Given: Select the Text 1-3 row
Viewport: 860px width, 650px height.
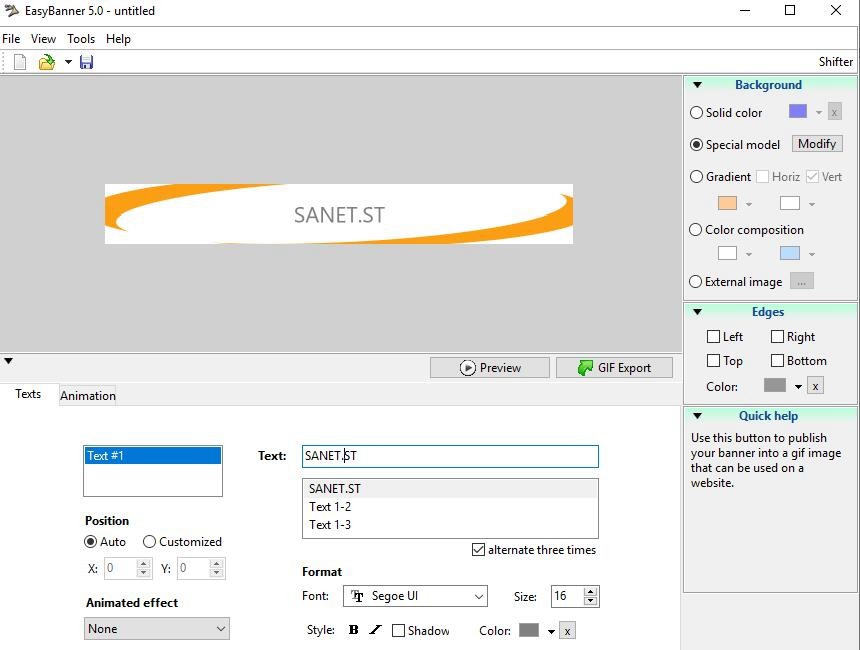Looking at the screenshot, I should click(450, 525).
